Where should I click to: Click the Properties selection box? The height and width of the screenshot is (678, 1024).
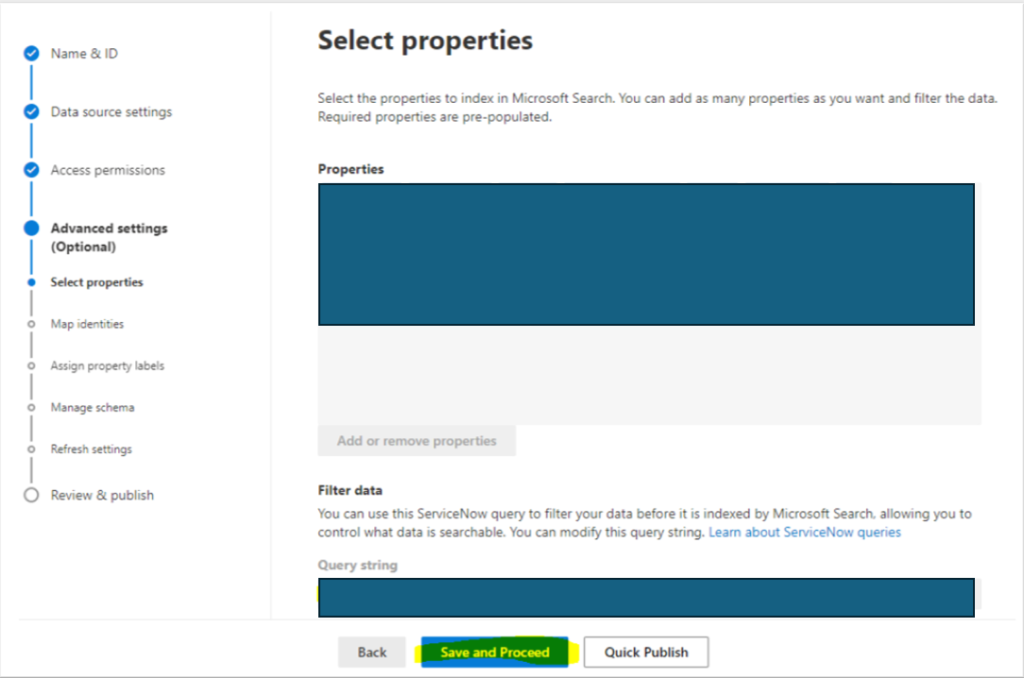pos(645,254)
